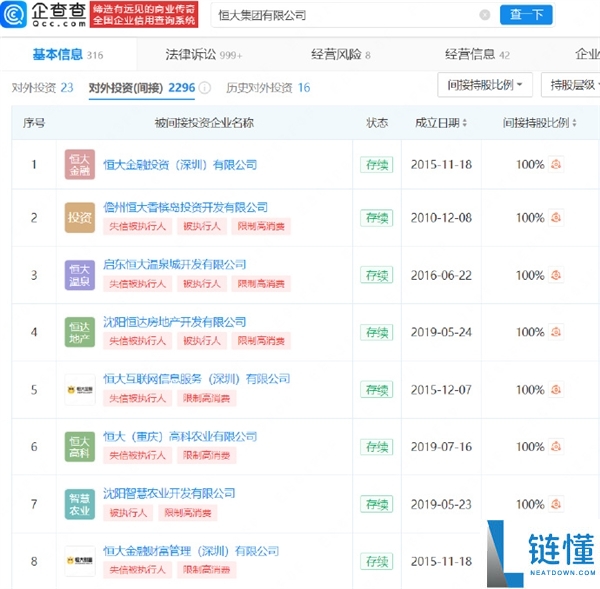Click the date 2016-06-22 cell
The width and height of the screenshot is (600, 589).
click(441, 275)
